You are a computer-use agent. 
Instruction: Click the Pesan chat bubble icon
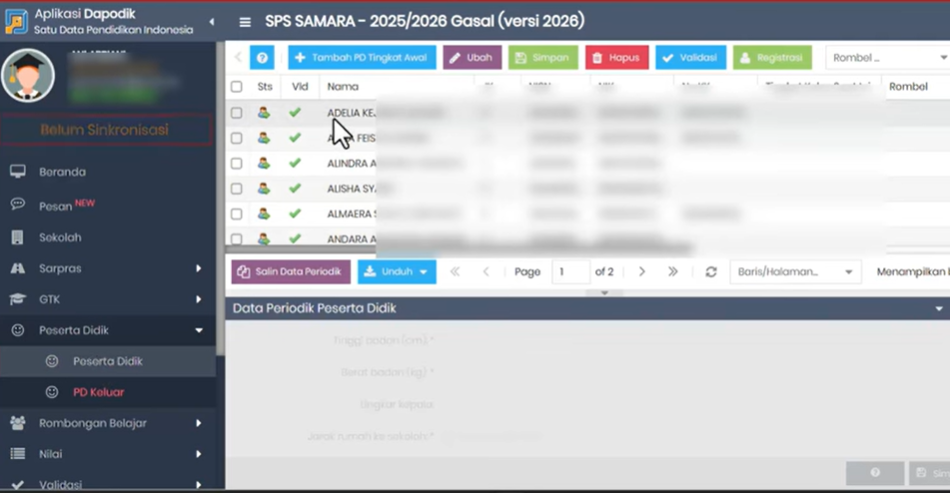pyautogui.click(x=18, y=204)
